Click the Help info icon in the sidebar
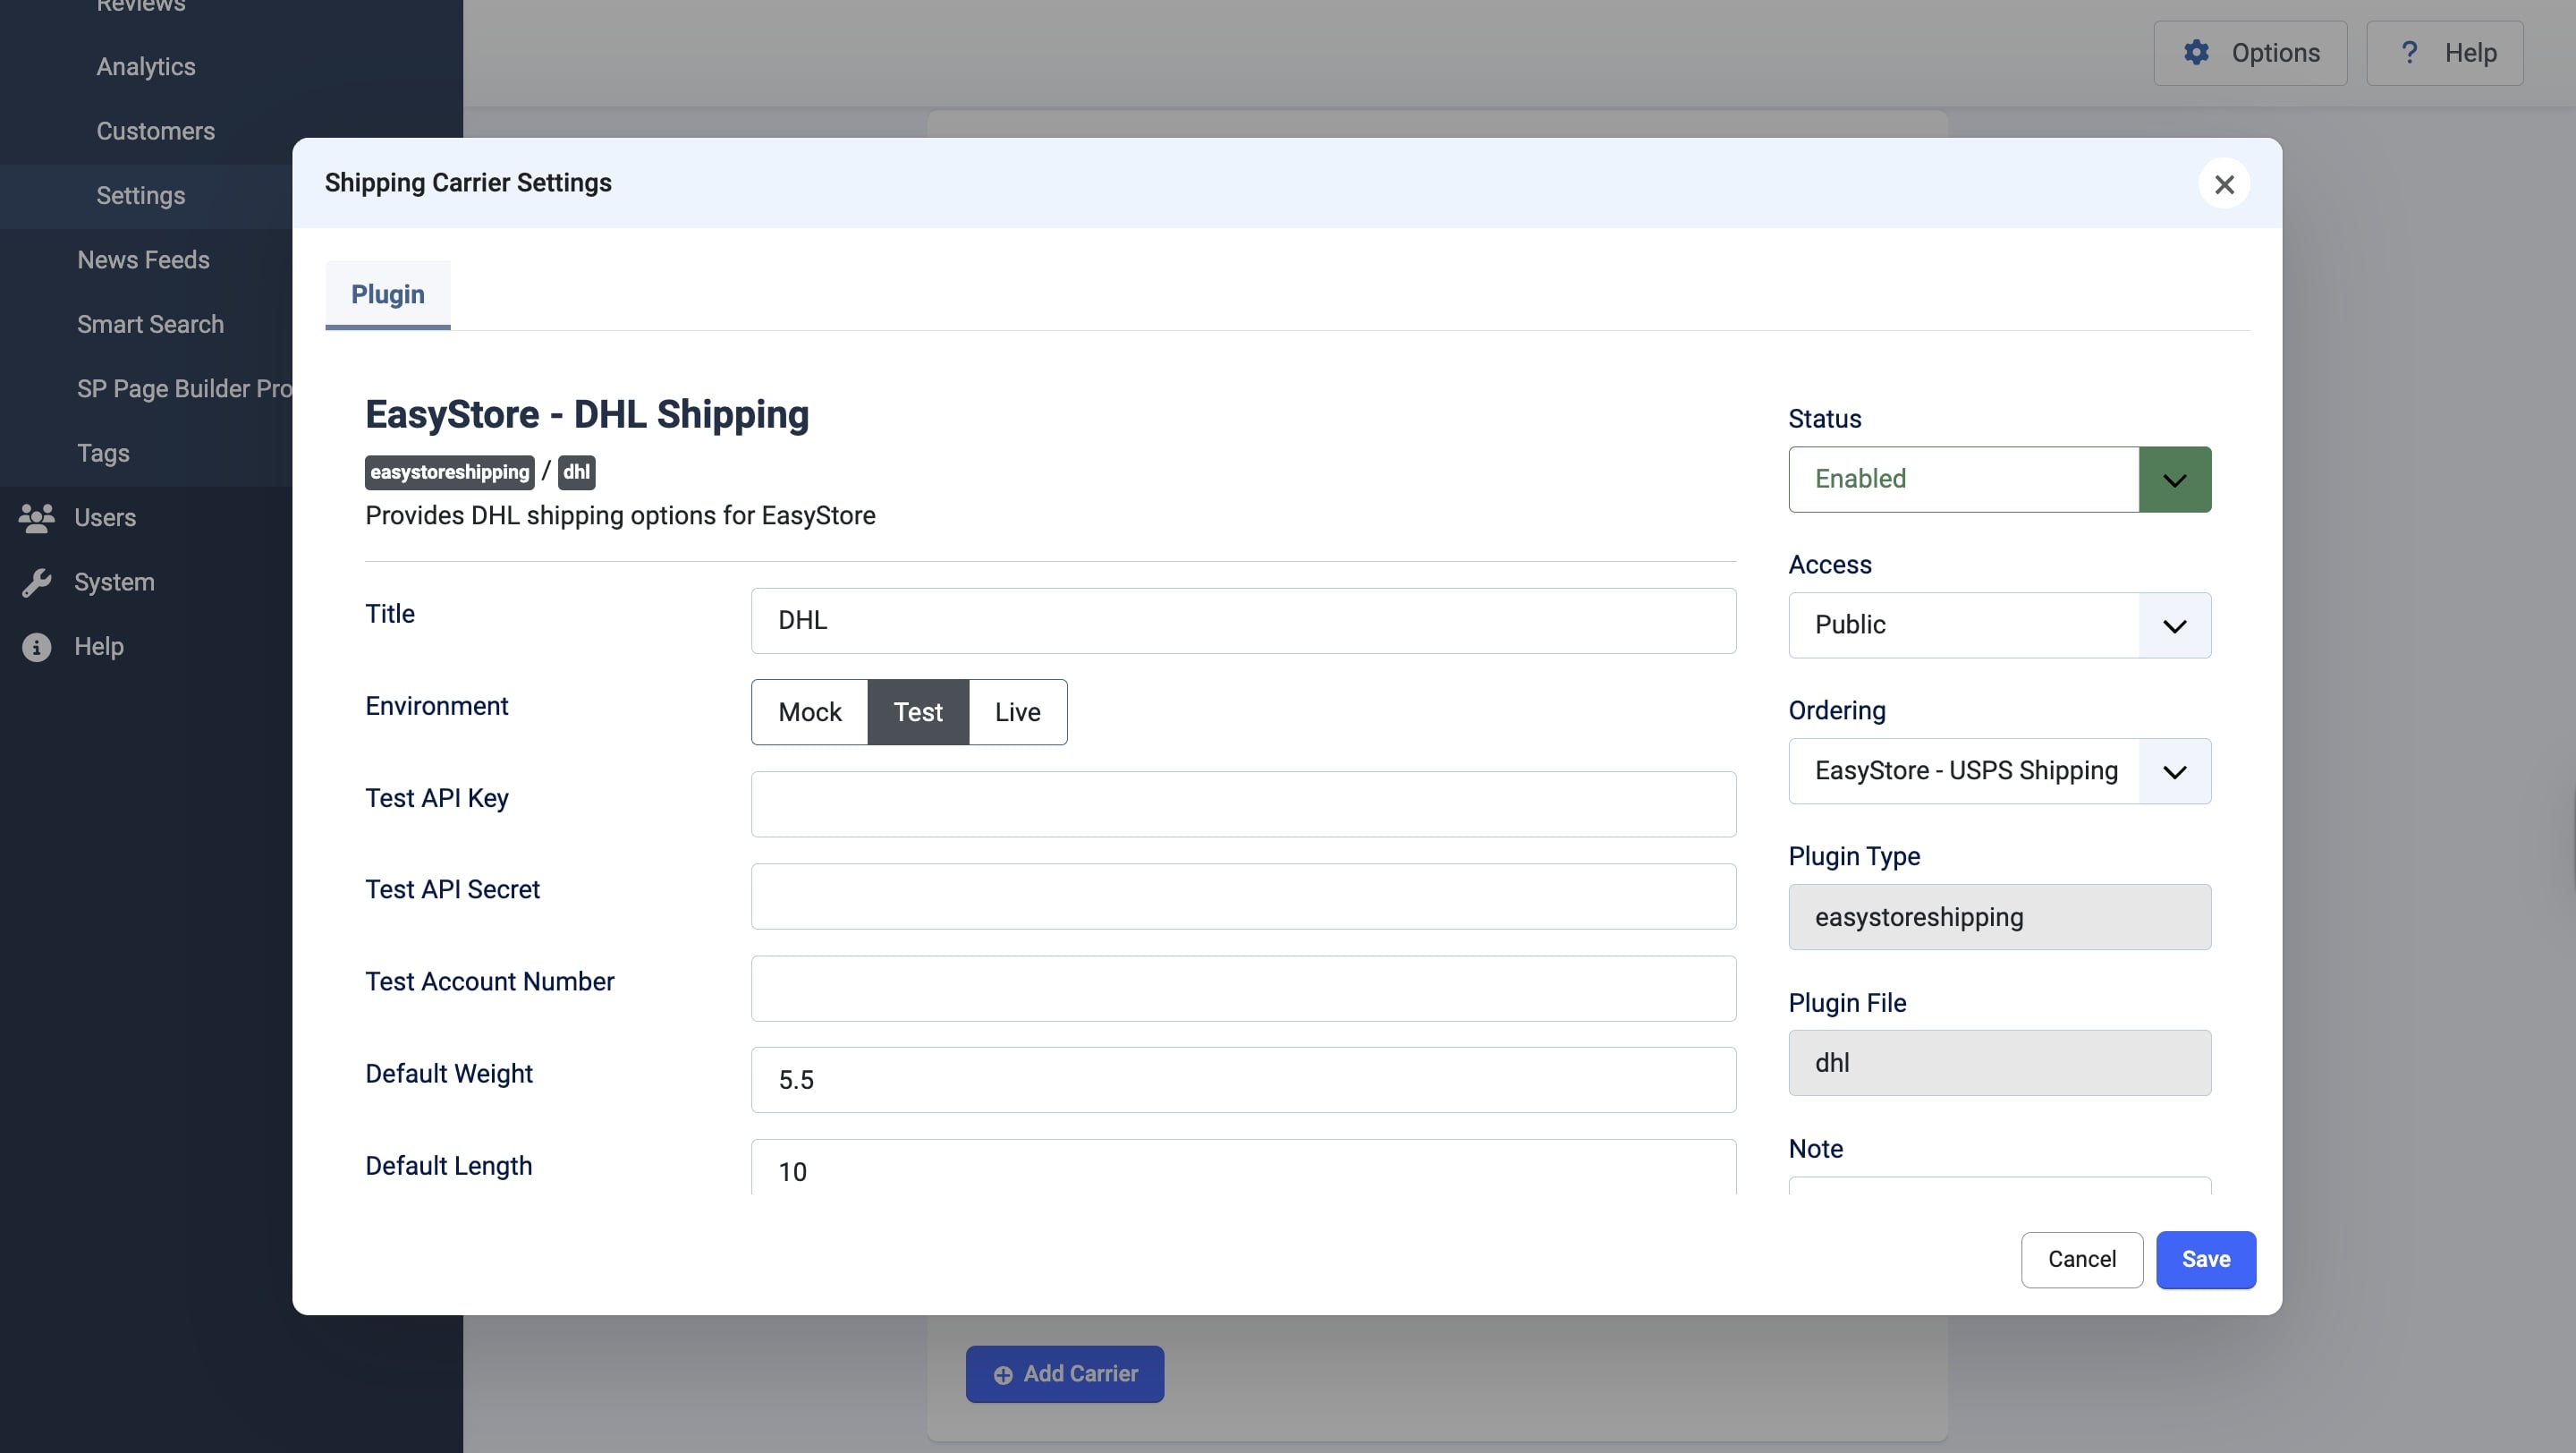 pyautogui.click(x=36, y=646)
